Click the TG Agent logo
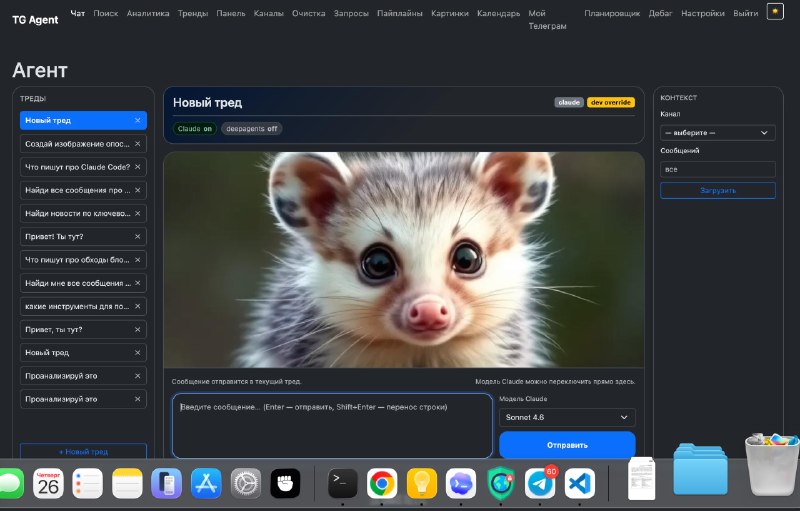This screenshot has width=800, height=511. click(x=35, y=20)
